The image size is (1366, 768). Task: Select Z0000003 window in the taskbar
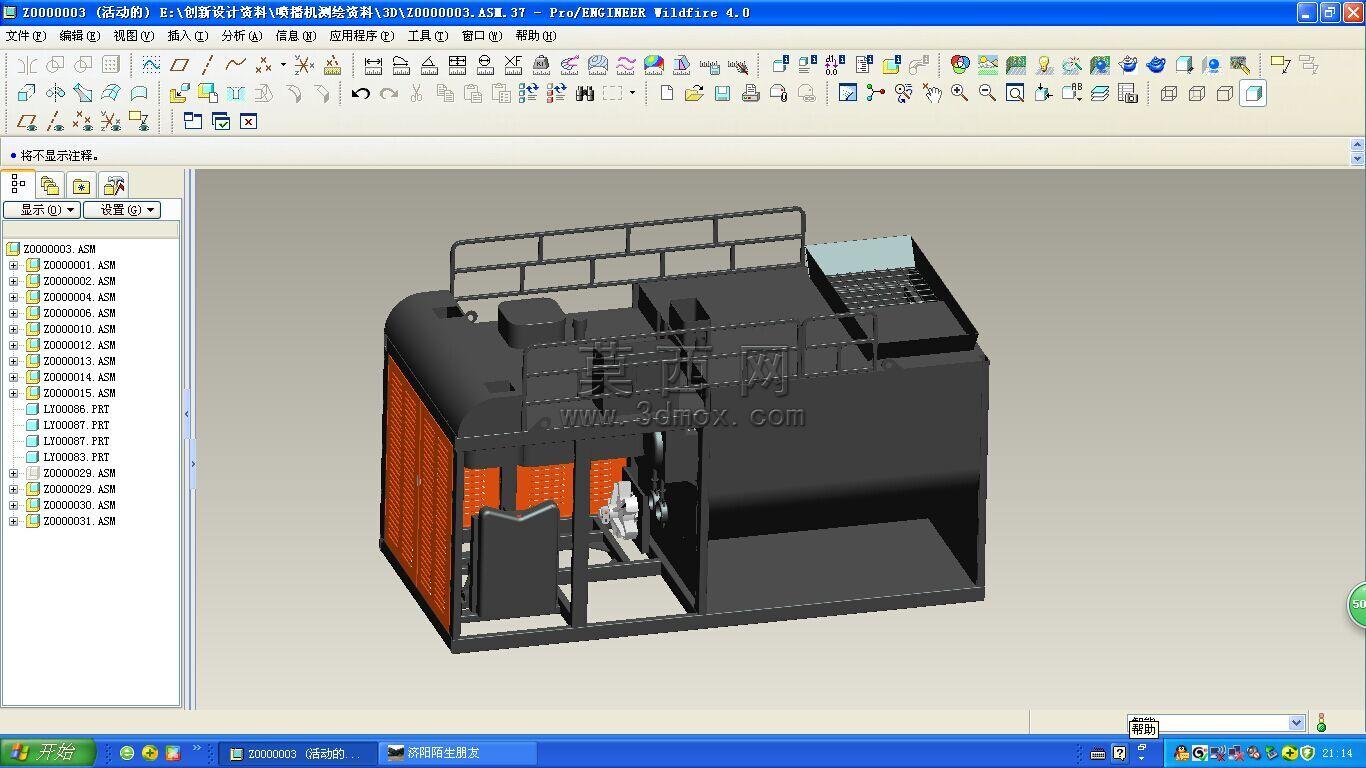(x=298, y=753)
